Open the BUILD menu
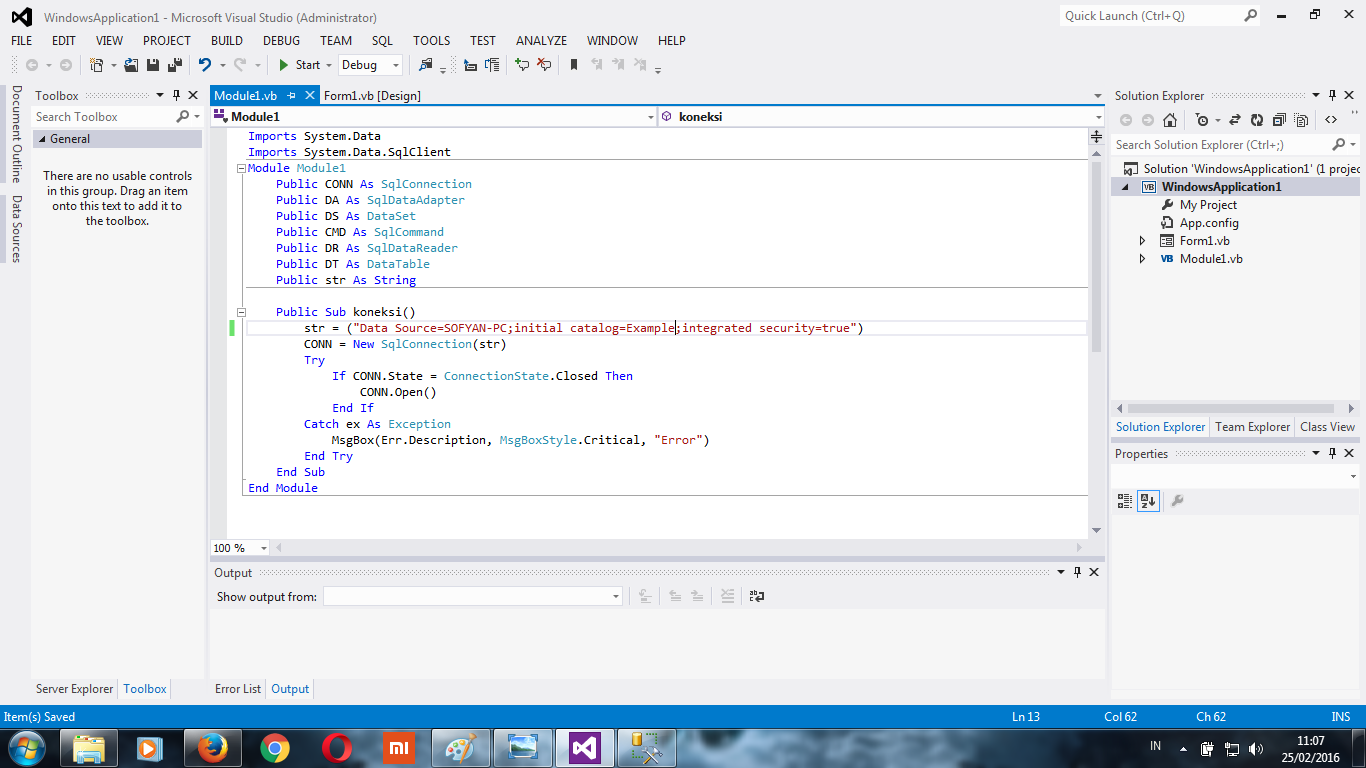This screenshot has width=1366, height=768. (x=227, y=41)
